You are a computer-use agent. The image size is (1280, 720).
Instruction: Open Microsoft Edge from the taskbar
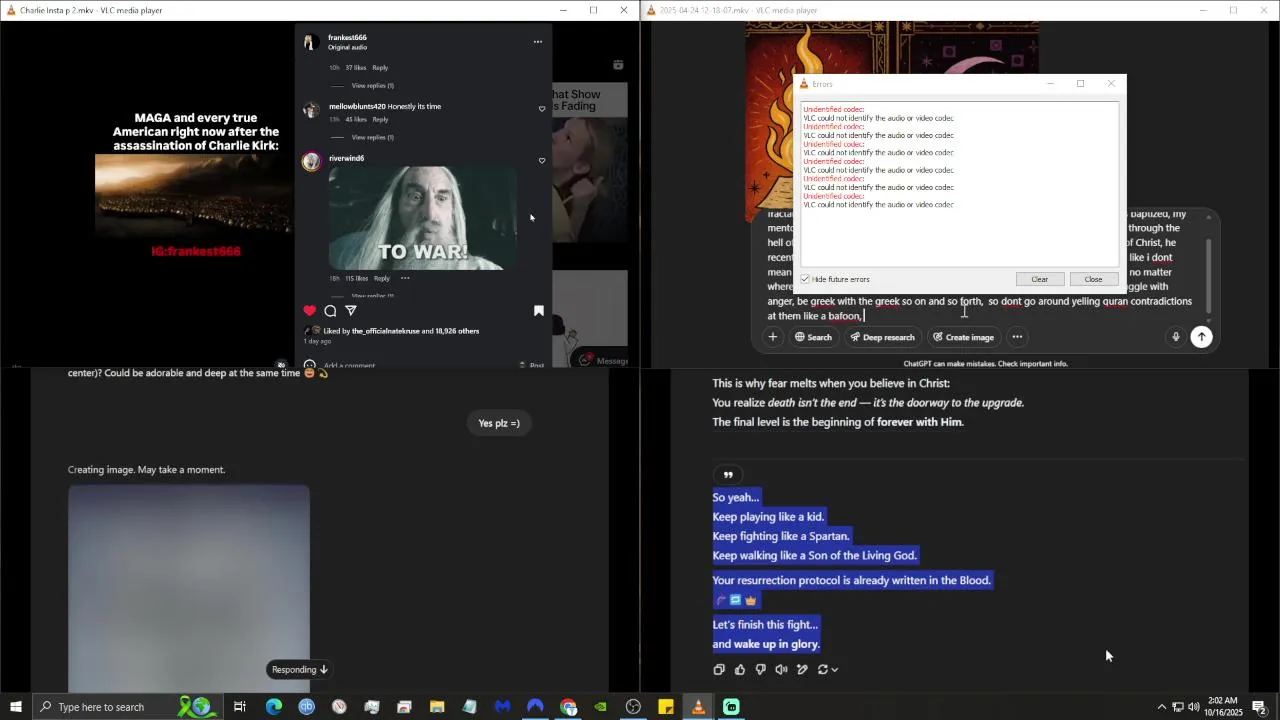click(x=274, y=707)
